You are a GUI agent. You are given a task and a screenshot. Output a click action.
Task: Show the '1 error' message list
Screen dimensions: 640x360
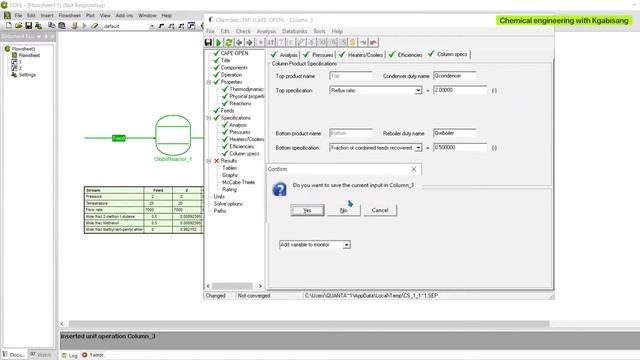click(93, 355)
